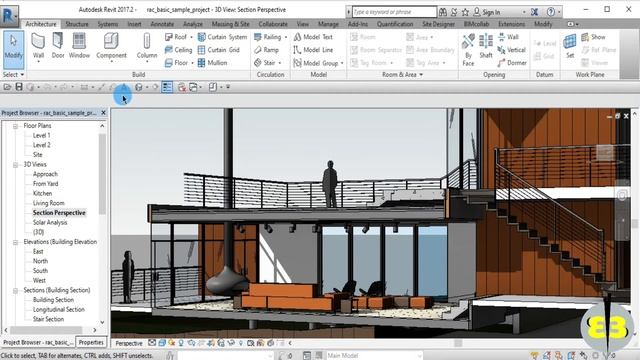Select the North elevation view
The width and height of the screenshot is (640, 360).
pos(40,261)
